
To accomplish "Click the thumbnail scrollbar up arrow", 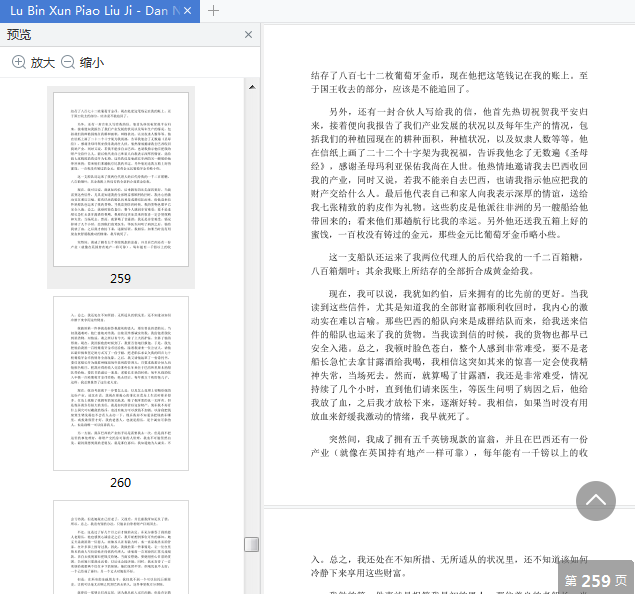I will (252, 87).
